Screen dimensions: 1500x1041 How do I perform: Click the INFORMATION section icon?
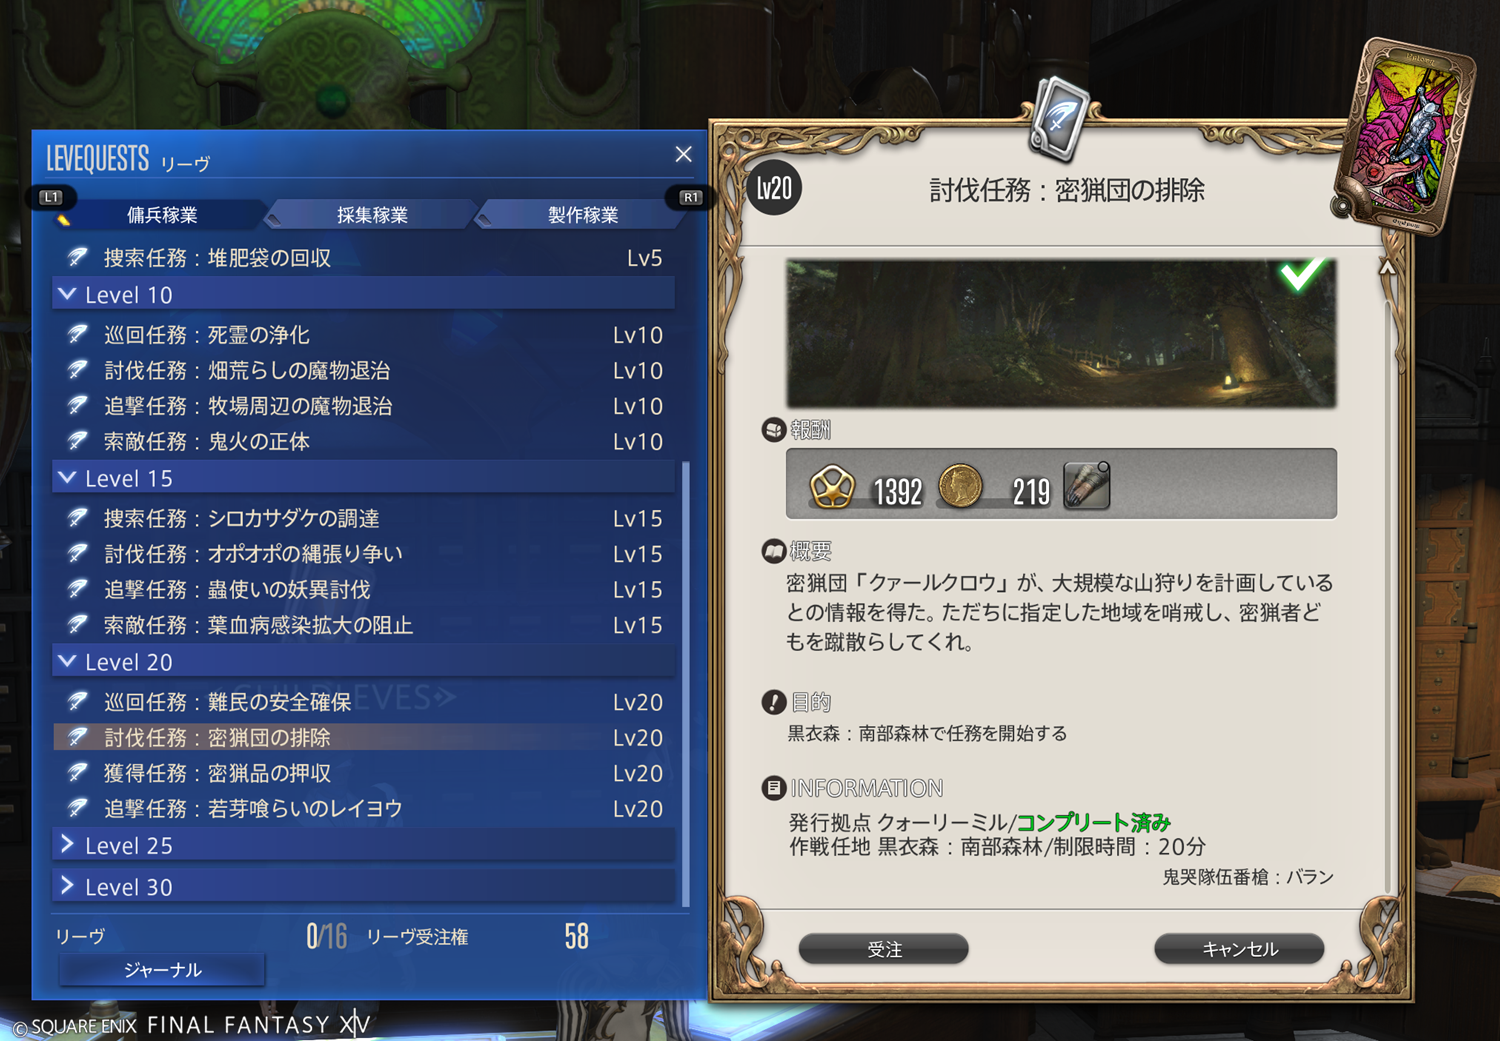click(773, 788)
